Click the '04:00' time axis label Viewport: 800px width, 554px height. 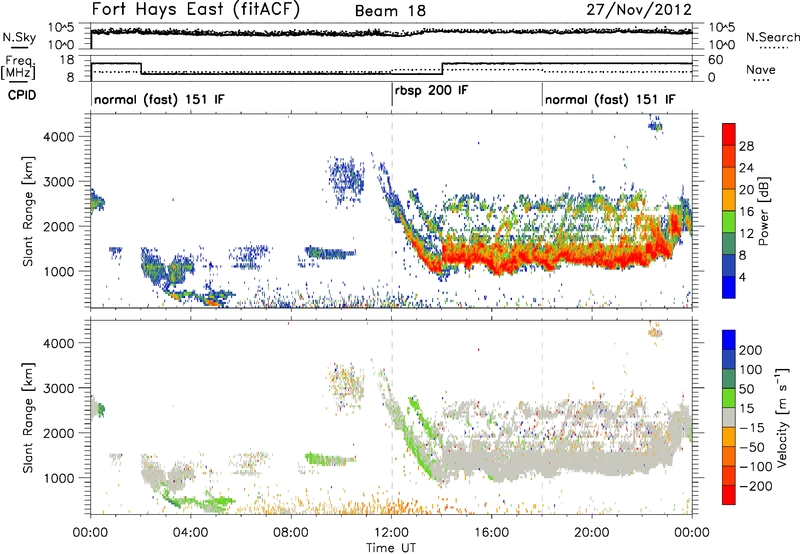(191, 532)
